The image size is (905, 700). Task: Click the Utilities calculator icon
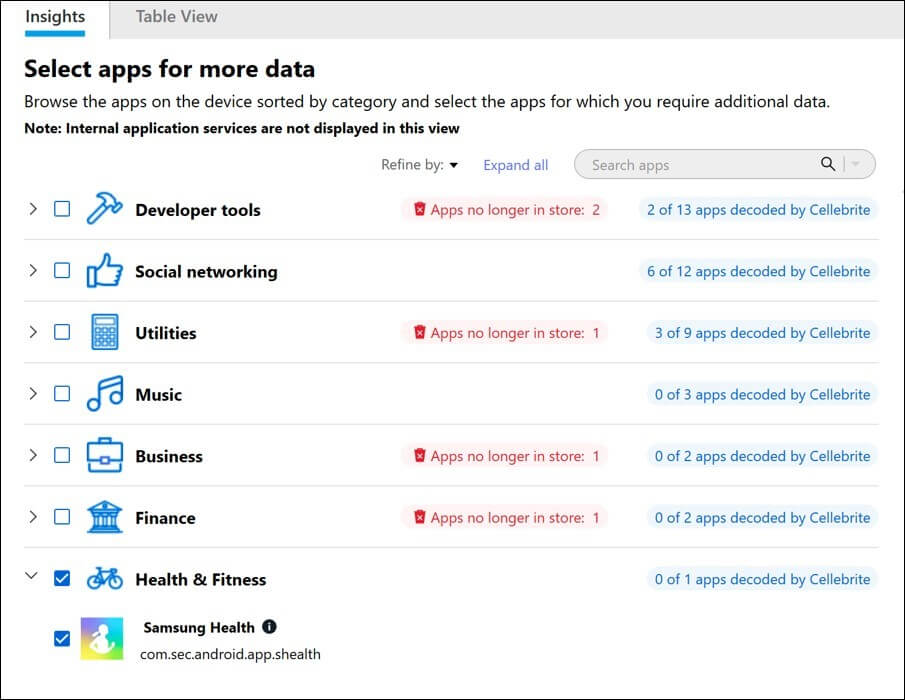coord(104,333)
